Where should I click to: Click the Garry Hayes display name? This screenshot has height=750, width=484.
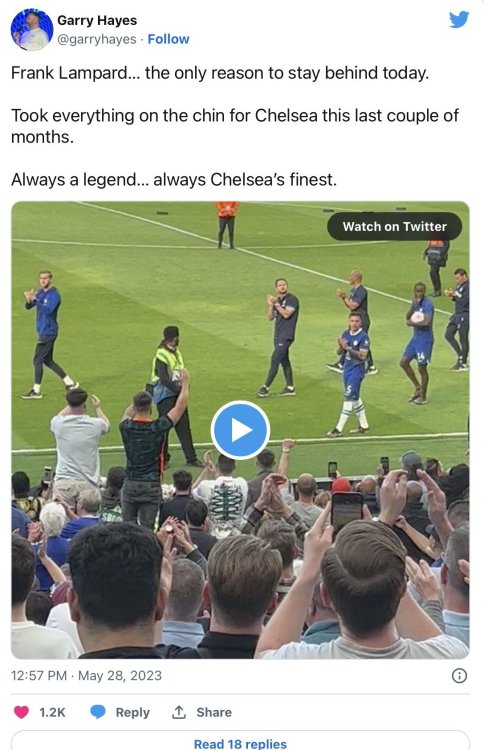(97, 21)
